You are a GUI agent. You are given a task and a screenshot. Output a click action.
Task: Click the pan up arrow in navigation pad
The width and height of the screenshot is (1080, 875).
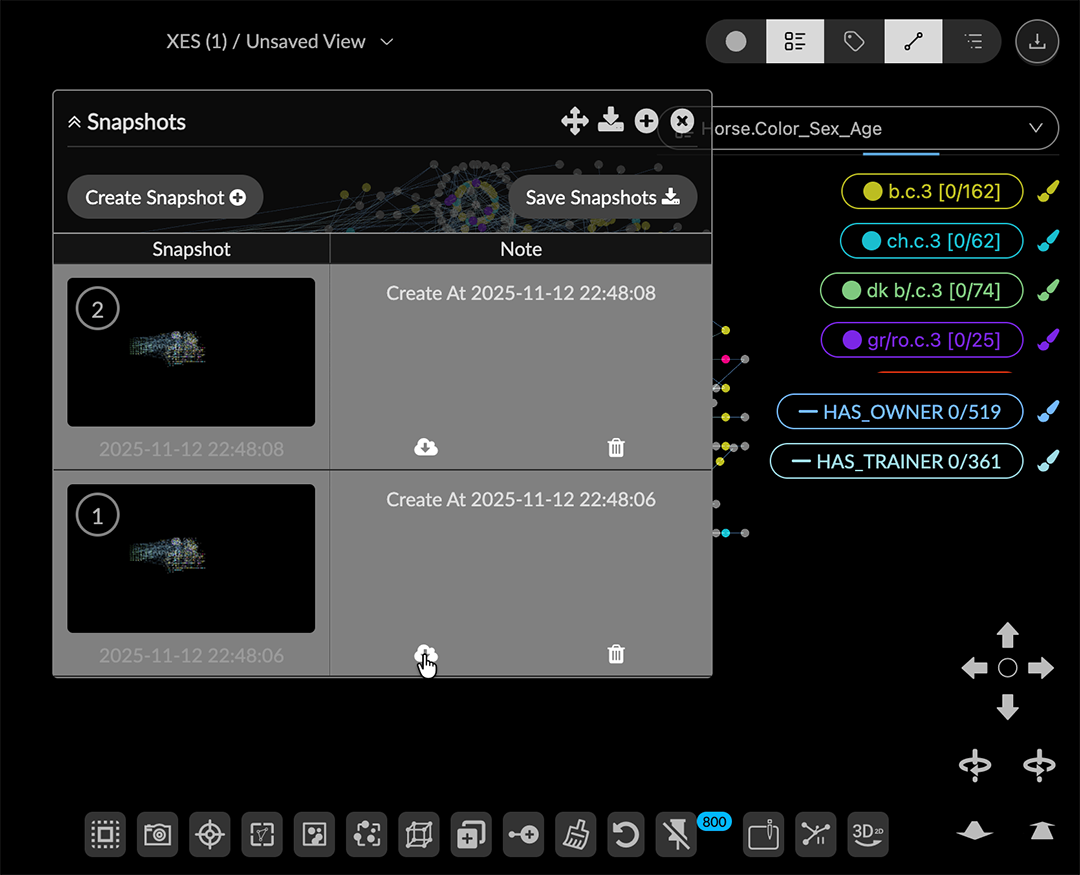(1008, 634)
